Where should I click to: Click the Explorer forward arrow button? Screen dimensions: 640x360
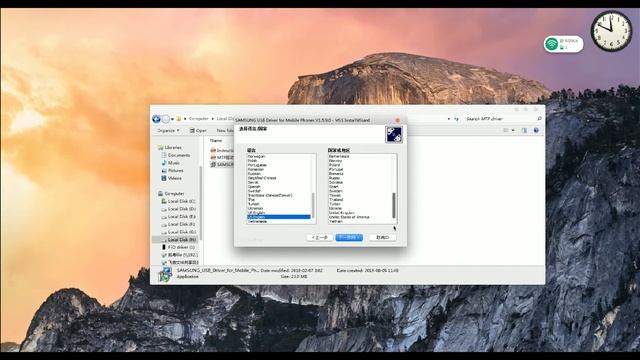tap(165, 119)
